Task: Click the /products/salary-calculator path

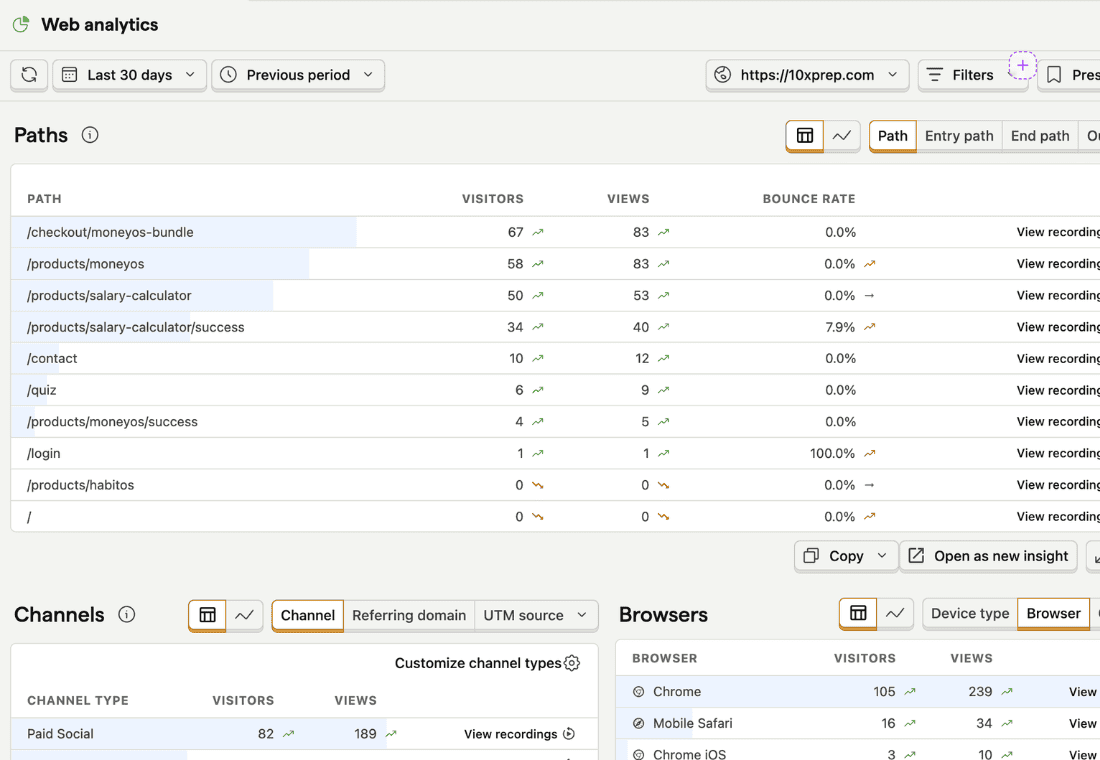Action: (x=109, y=295)
